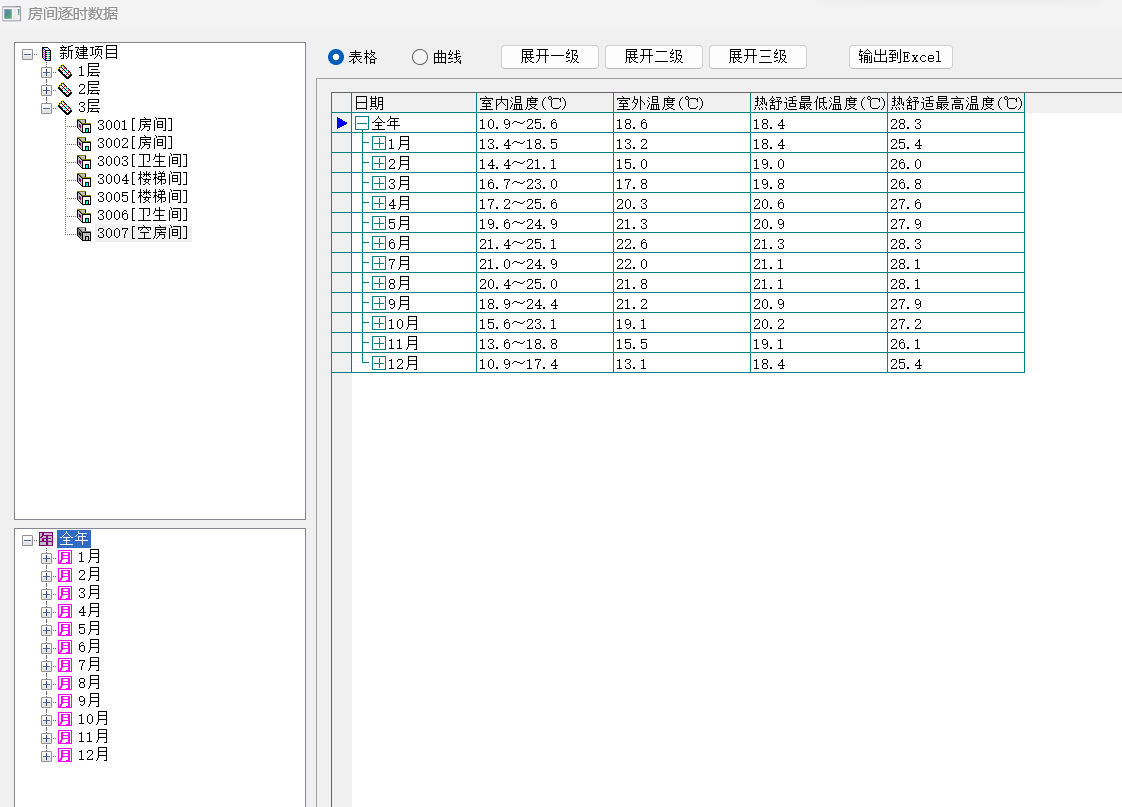Click the room icon beside 3001[房间]
Image resolution: width=1122 pixels, height=807 pixels.
click(x=84, y=126)
